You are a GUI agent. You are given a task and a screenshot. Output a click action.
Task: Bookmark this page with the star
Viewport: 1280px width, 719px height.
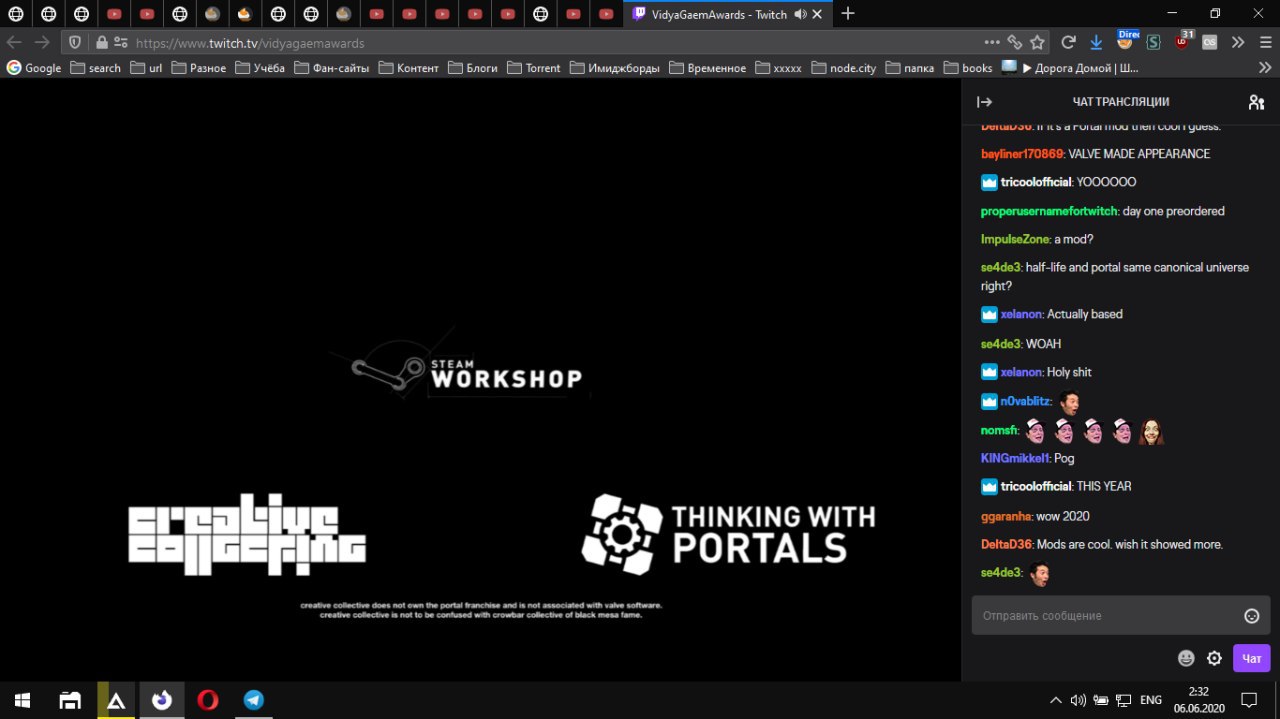(1037, 43)
